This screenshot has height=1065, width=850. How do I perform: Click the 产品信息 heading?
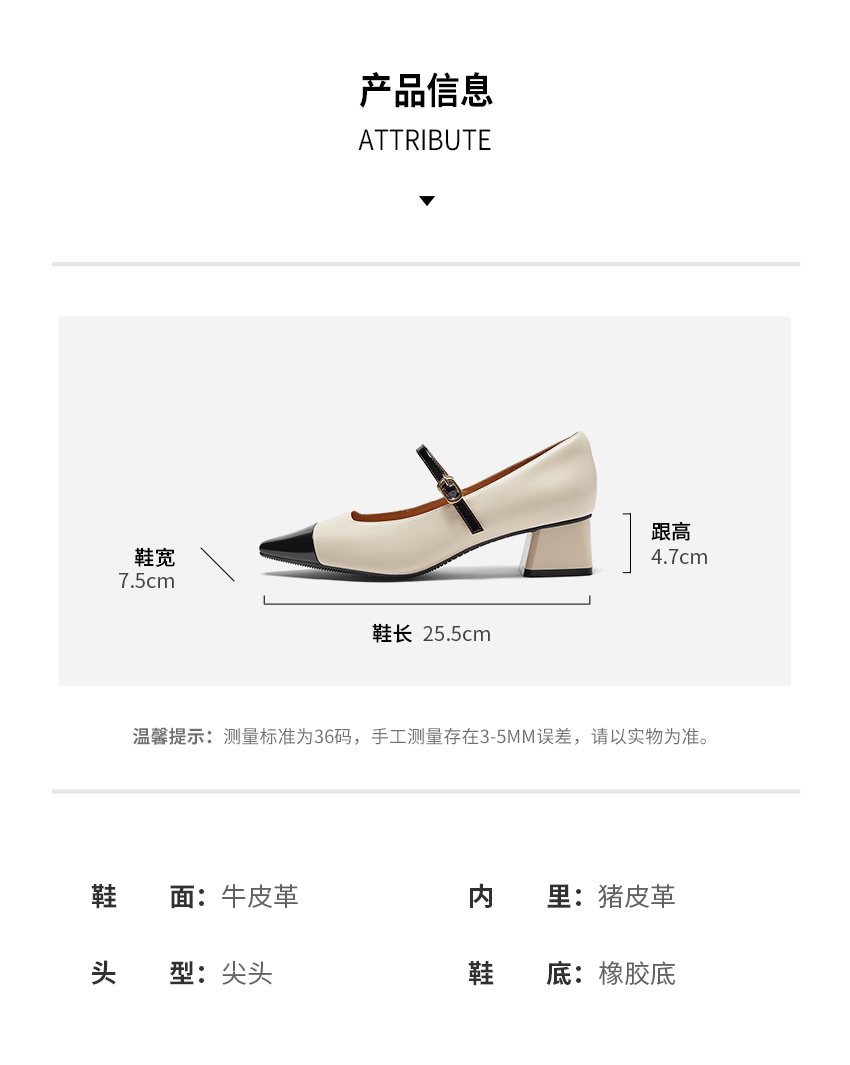click(425, 90)
